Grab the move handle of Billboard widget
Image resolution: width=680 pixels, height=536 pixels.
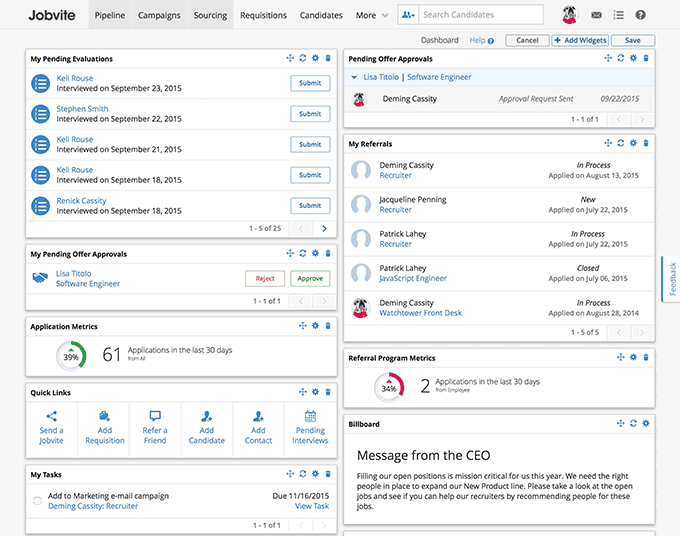coord(621,423)
